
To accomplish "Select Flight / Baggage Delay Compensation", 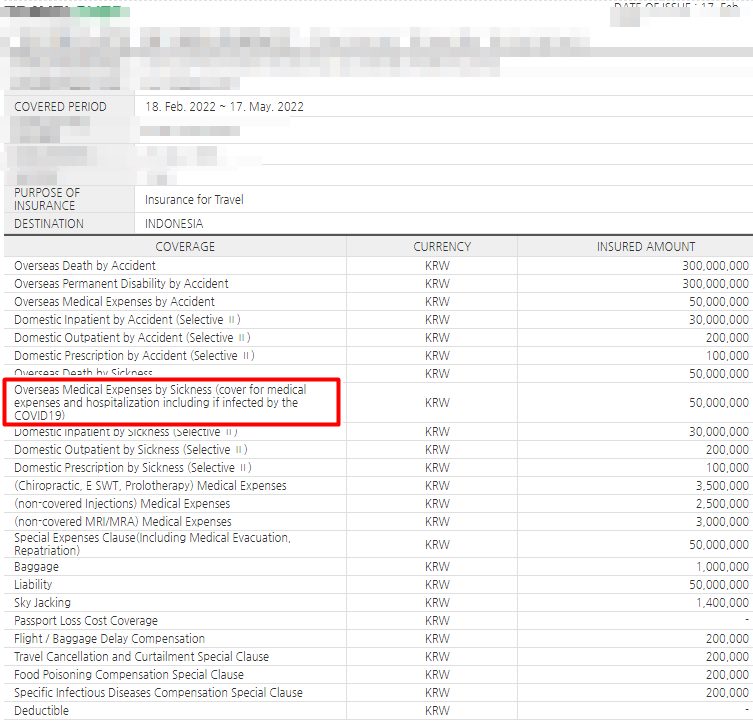I will coord(109,638).
